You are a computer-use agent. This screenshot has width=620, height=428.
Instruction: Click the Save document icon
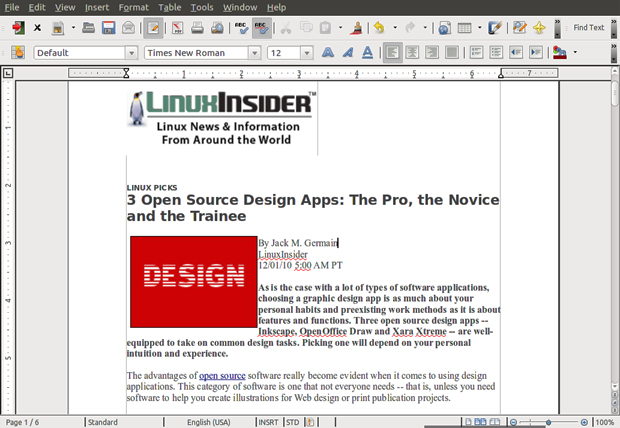[108, 28]
